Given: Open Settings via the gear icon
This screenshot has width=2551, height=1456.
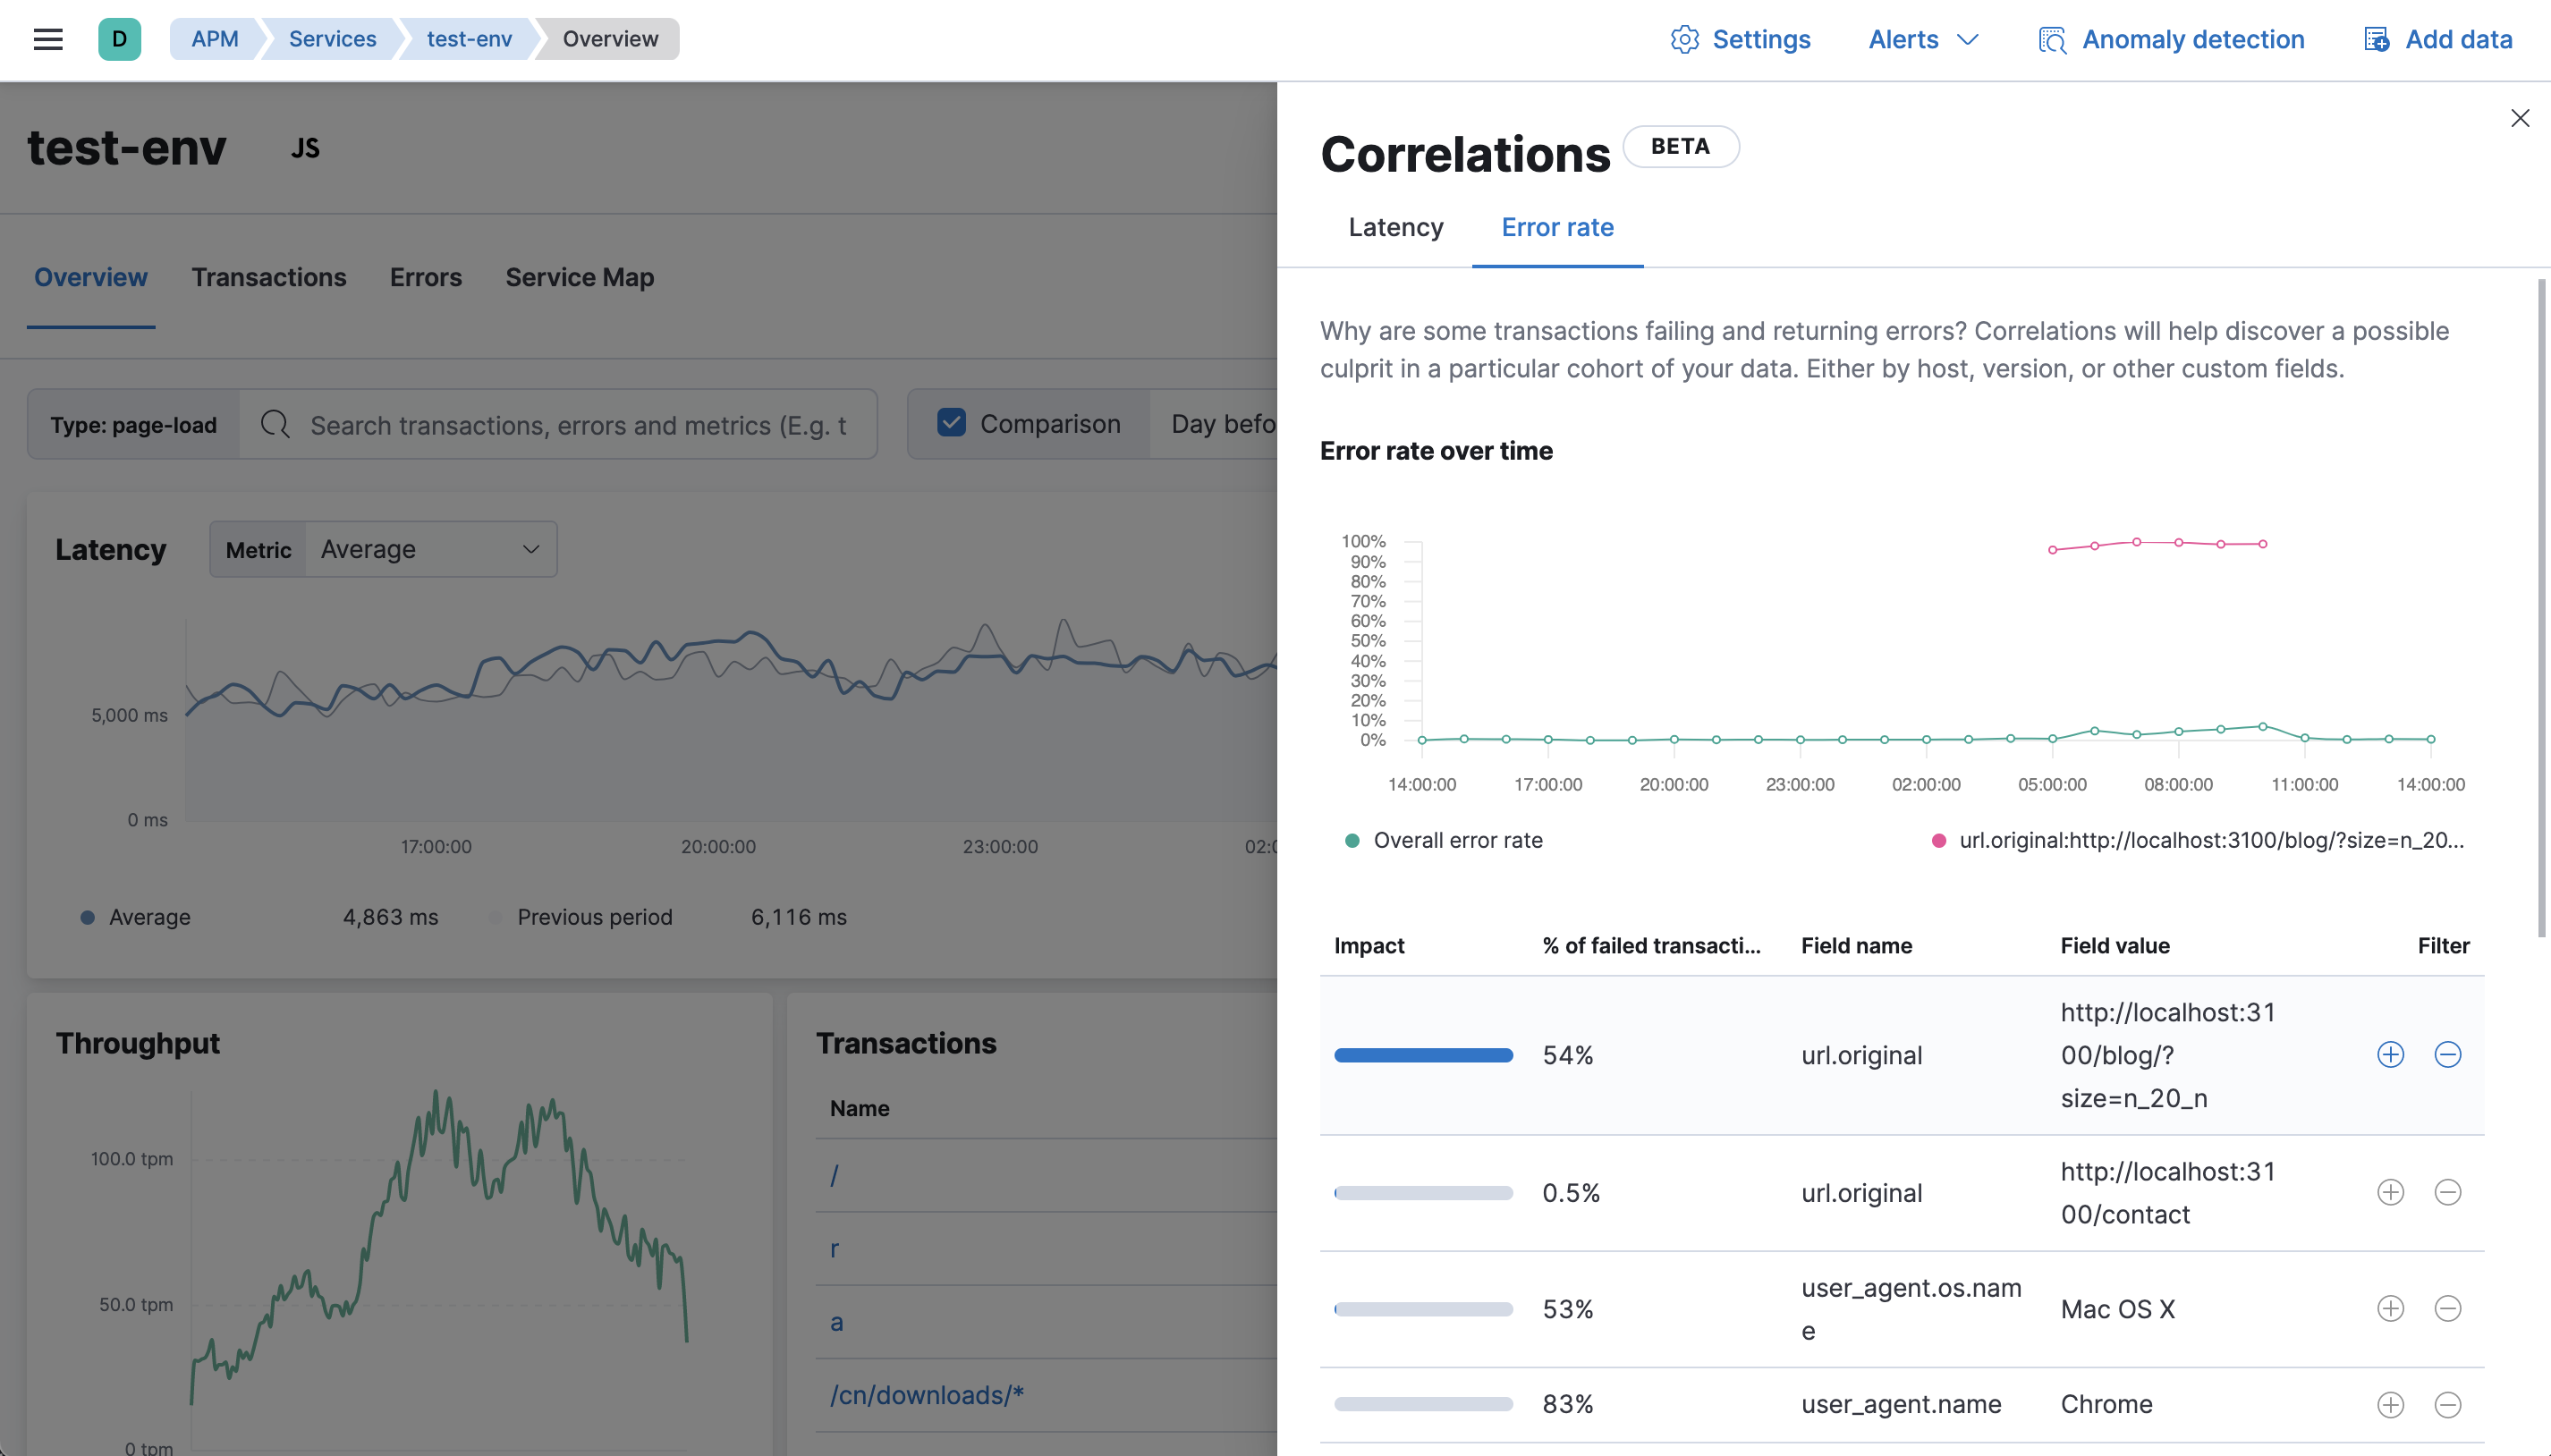Looking at the screenshot, I should tap(1686, 39).
